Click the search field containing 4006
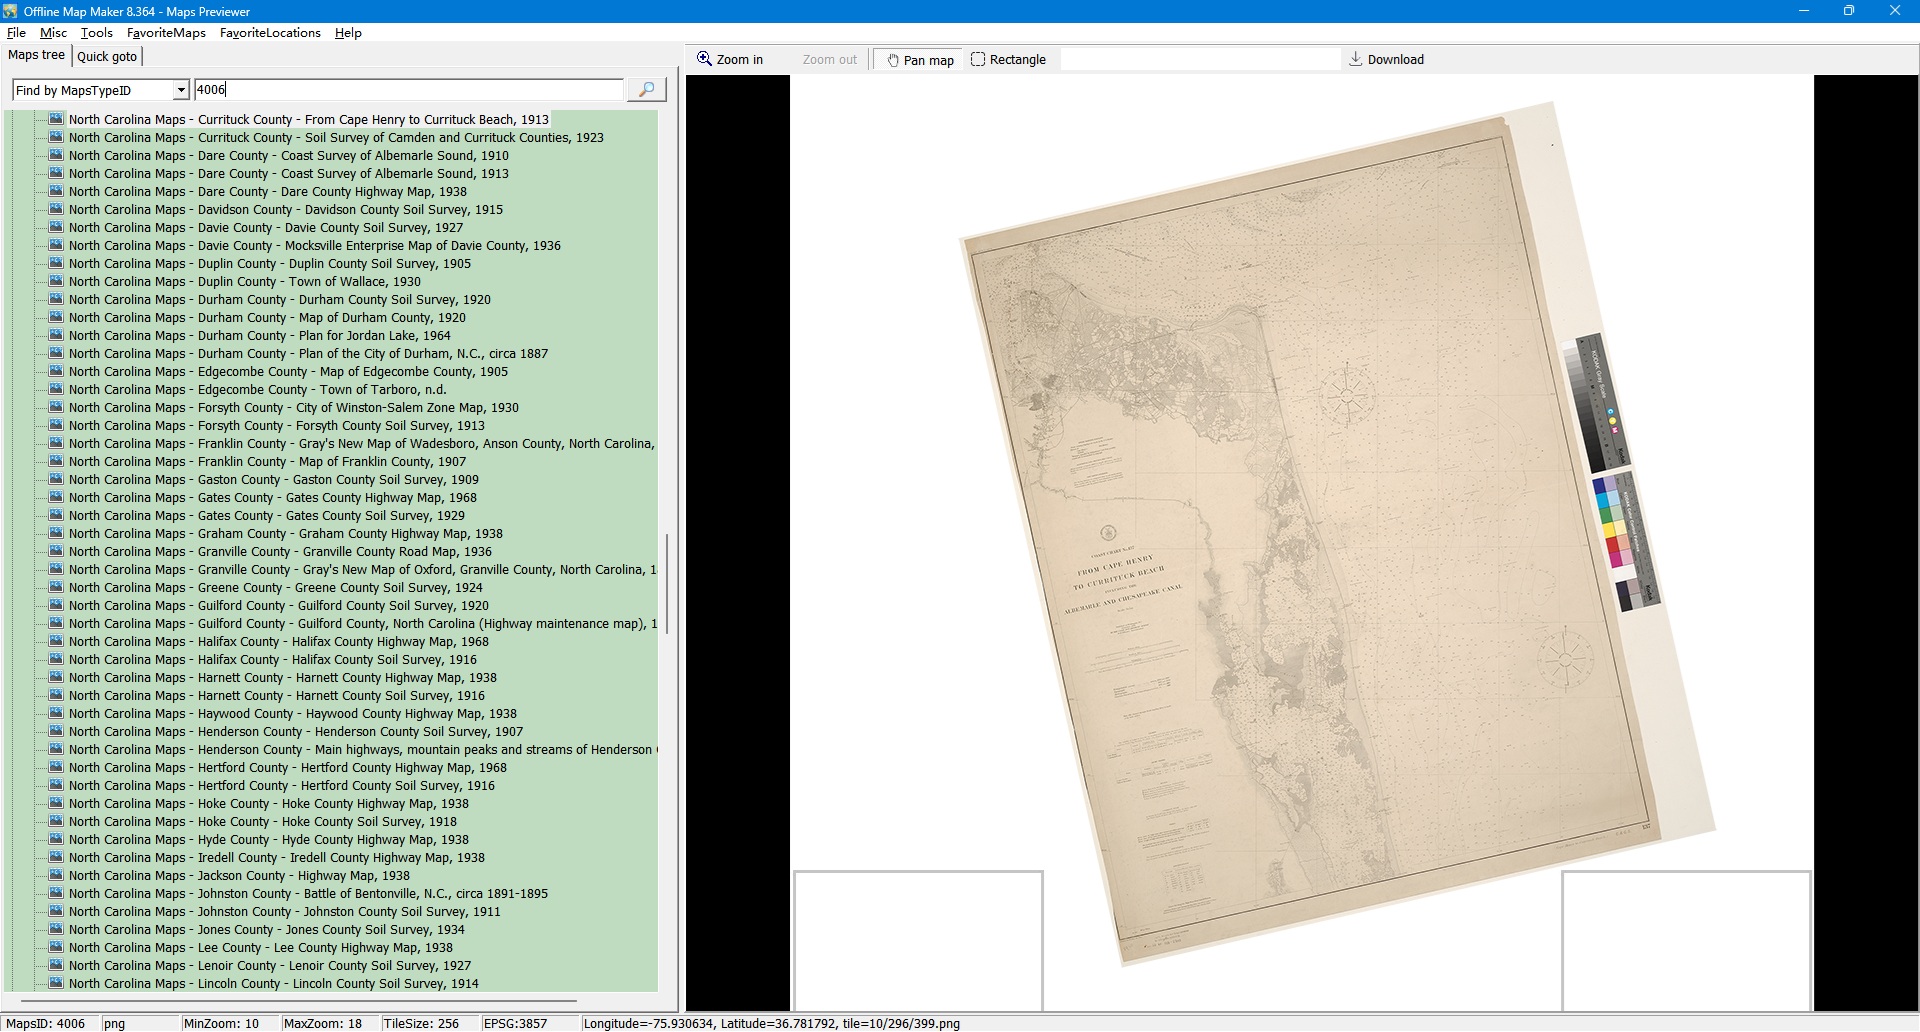 click(x=407, y=90)
